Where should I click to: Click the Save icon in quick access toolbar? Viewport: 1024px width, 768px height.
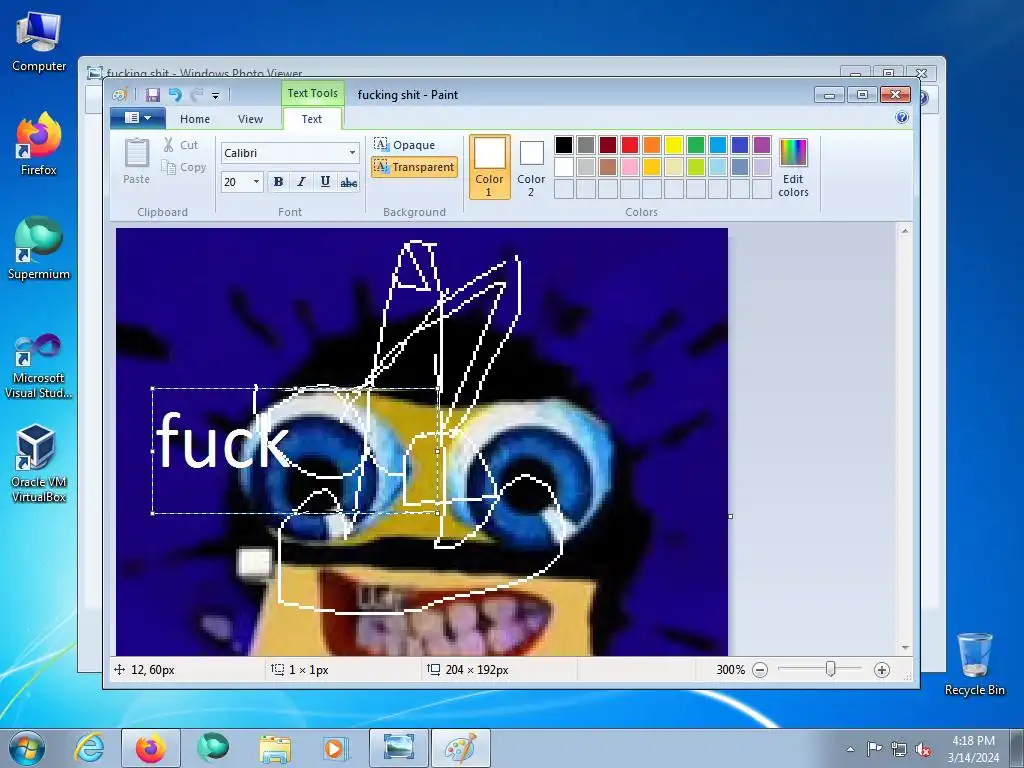153,95
